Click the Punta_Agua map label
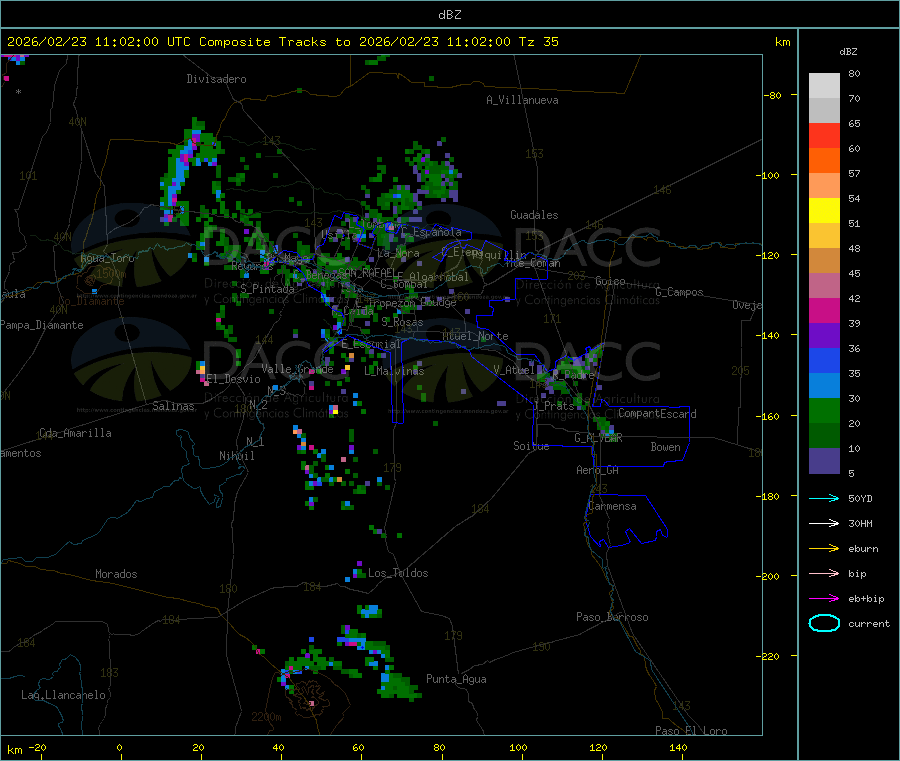900x761 pixels. [456, 679]
